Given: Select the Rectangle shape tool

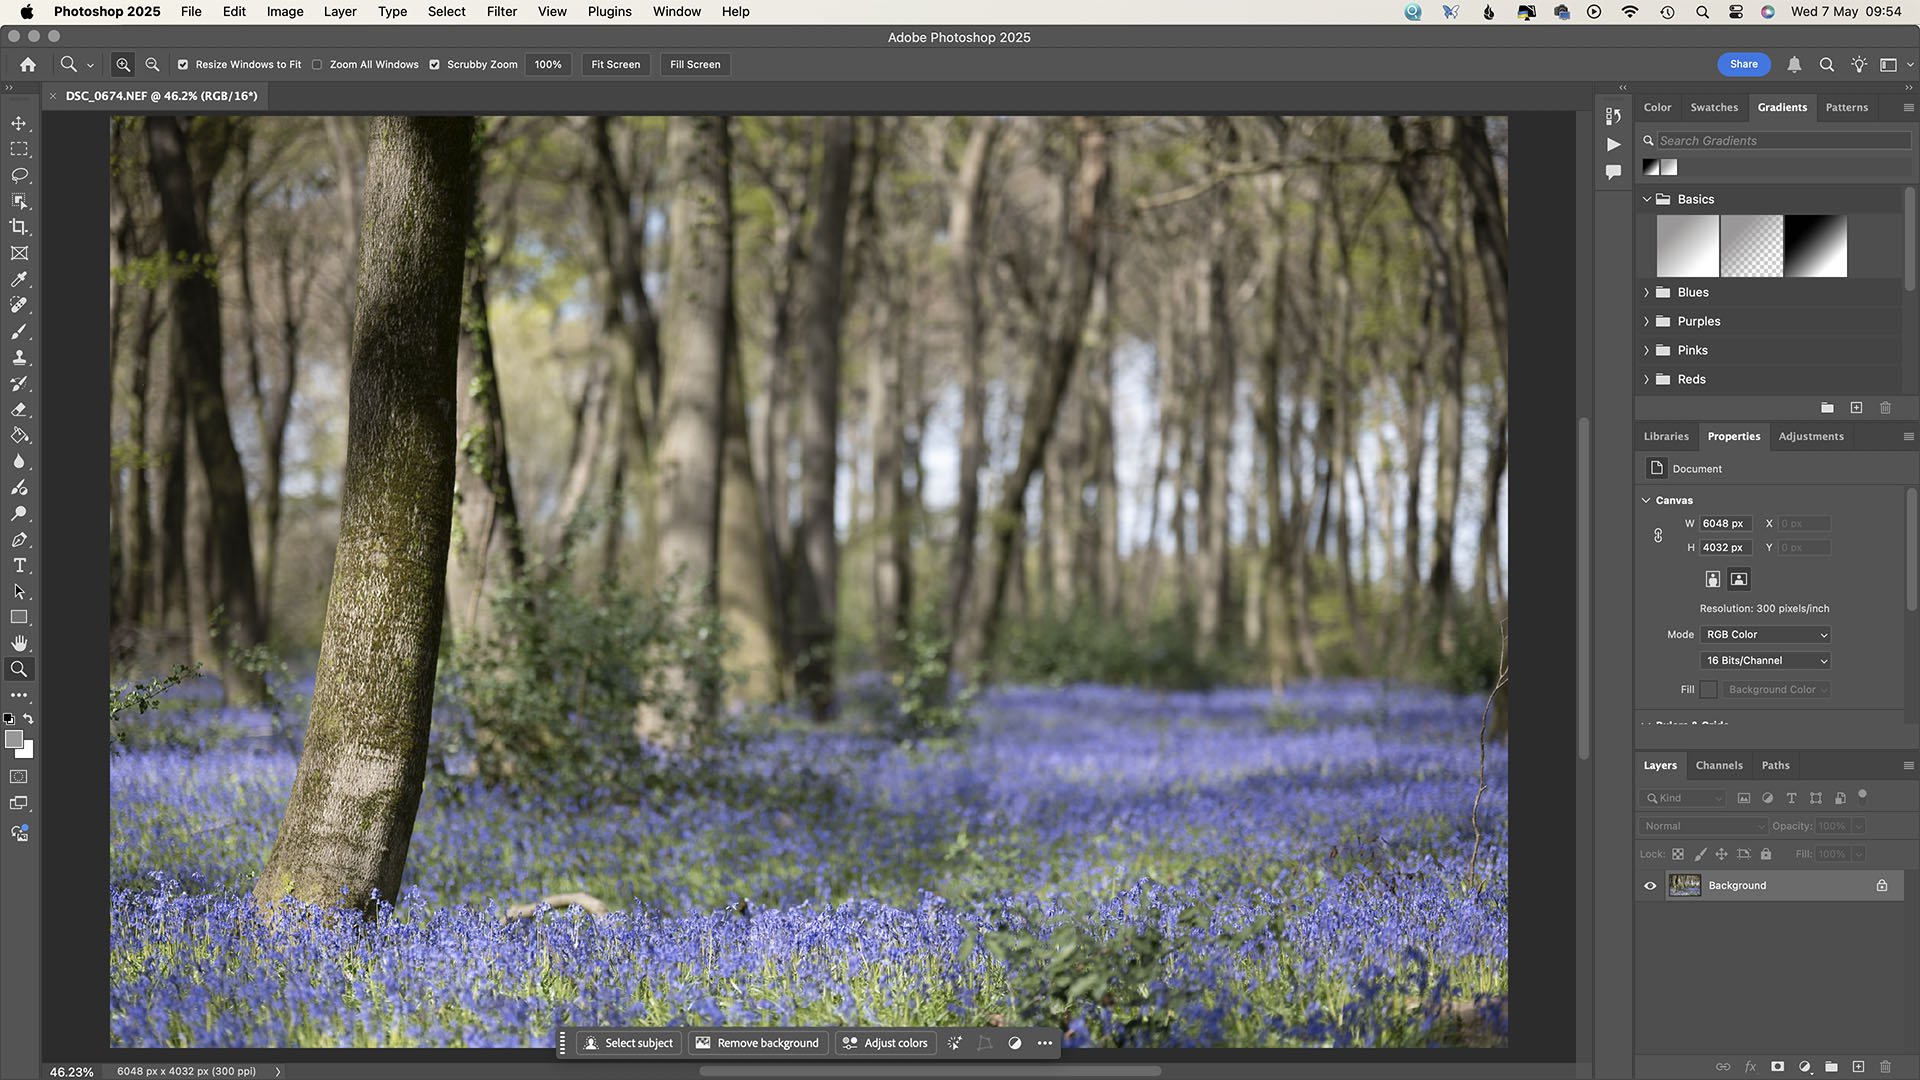Looking at the screenshot, I should click(x=19, y=617).
